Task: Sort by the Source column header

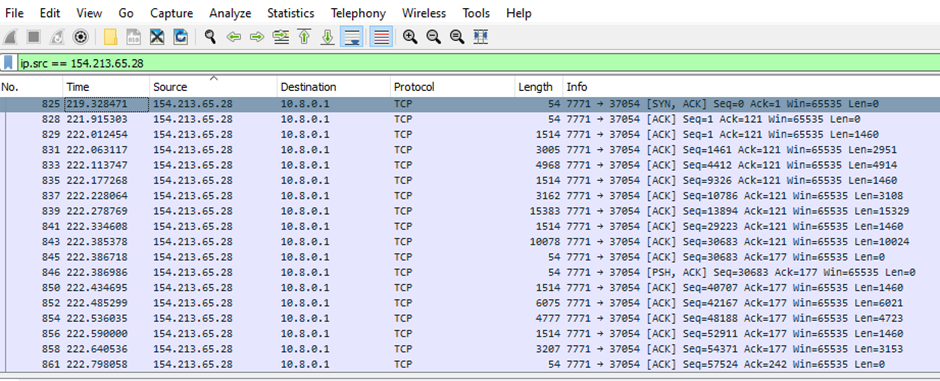Action: point(213,87)
